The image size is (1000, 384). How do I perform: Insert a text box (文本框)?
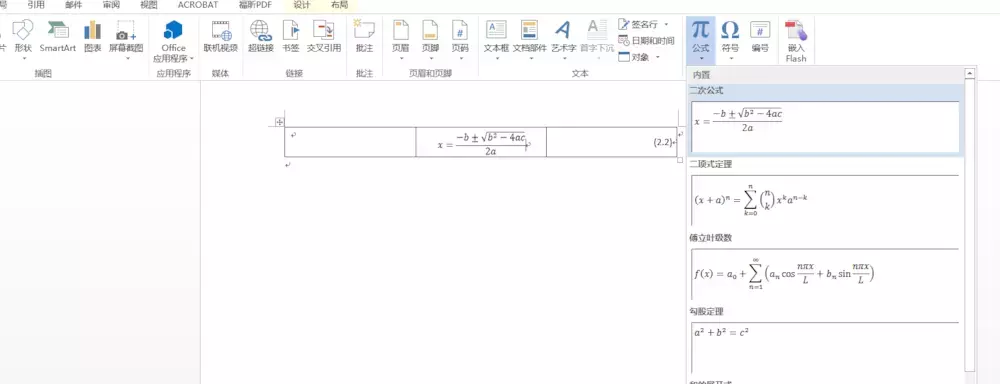496,36
